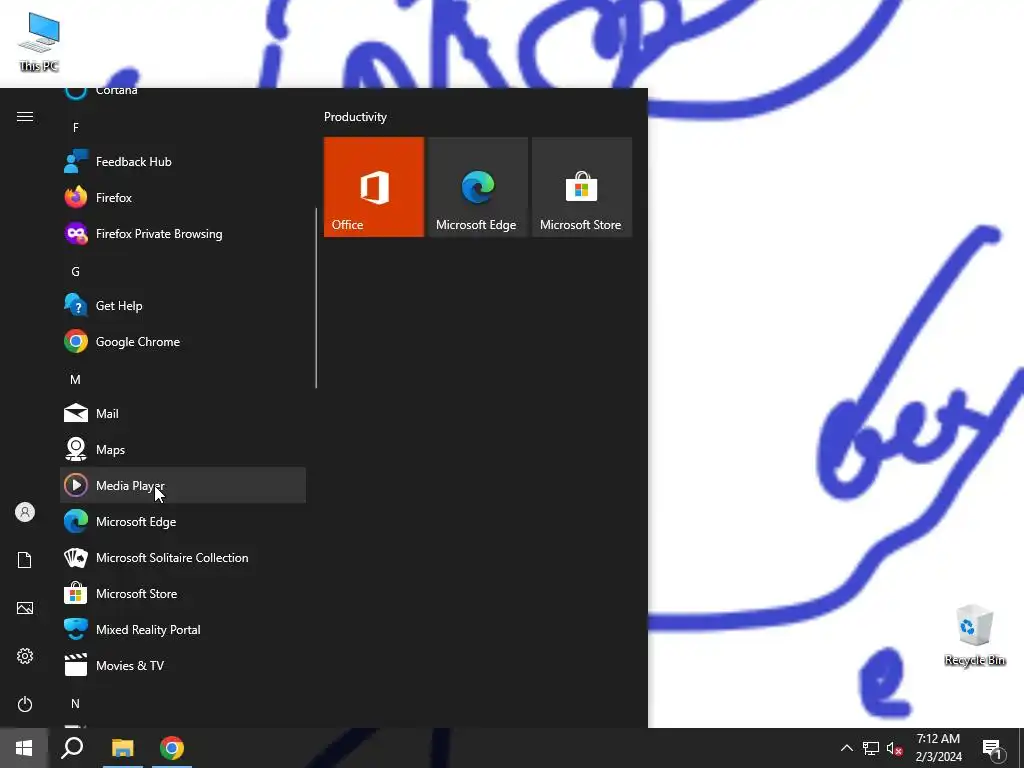Screen dimensions: 1024x768
Task: Open Documents from Start sidebar
Action: (25, 560)
